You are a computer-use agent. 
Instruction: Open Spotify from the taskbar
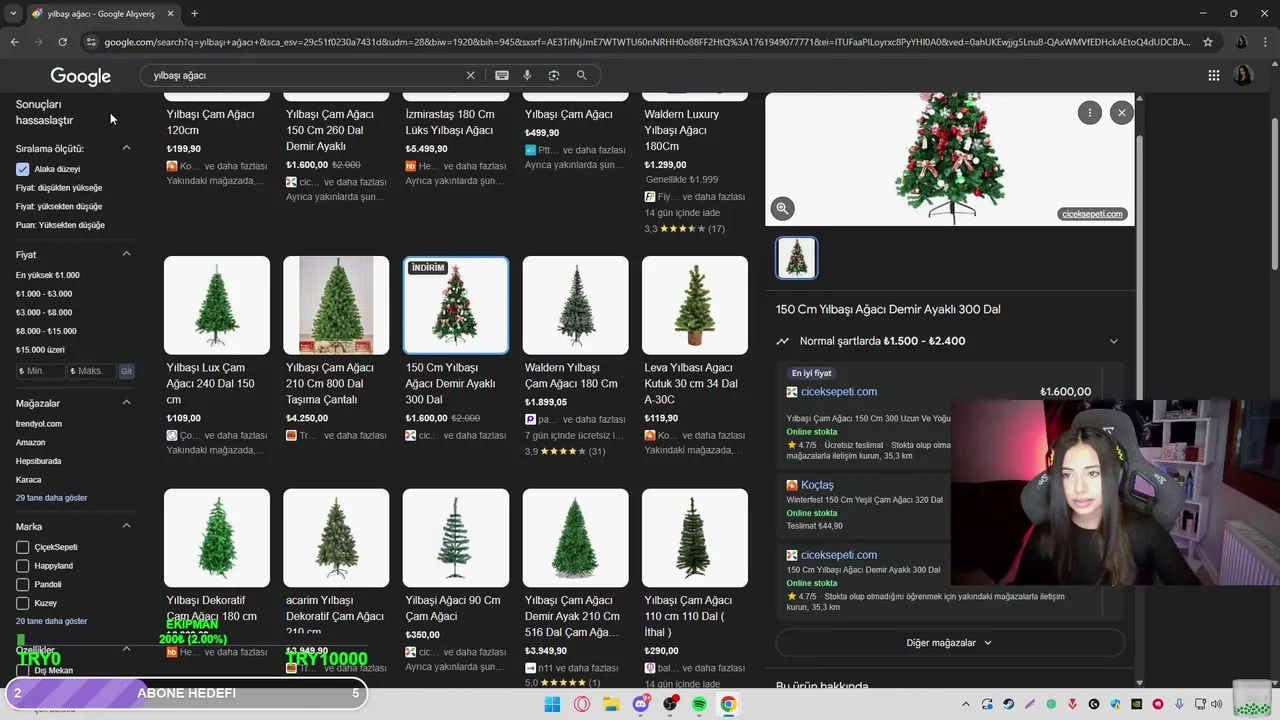point(699,704)
